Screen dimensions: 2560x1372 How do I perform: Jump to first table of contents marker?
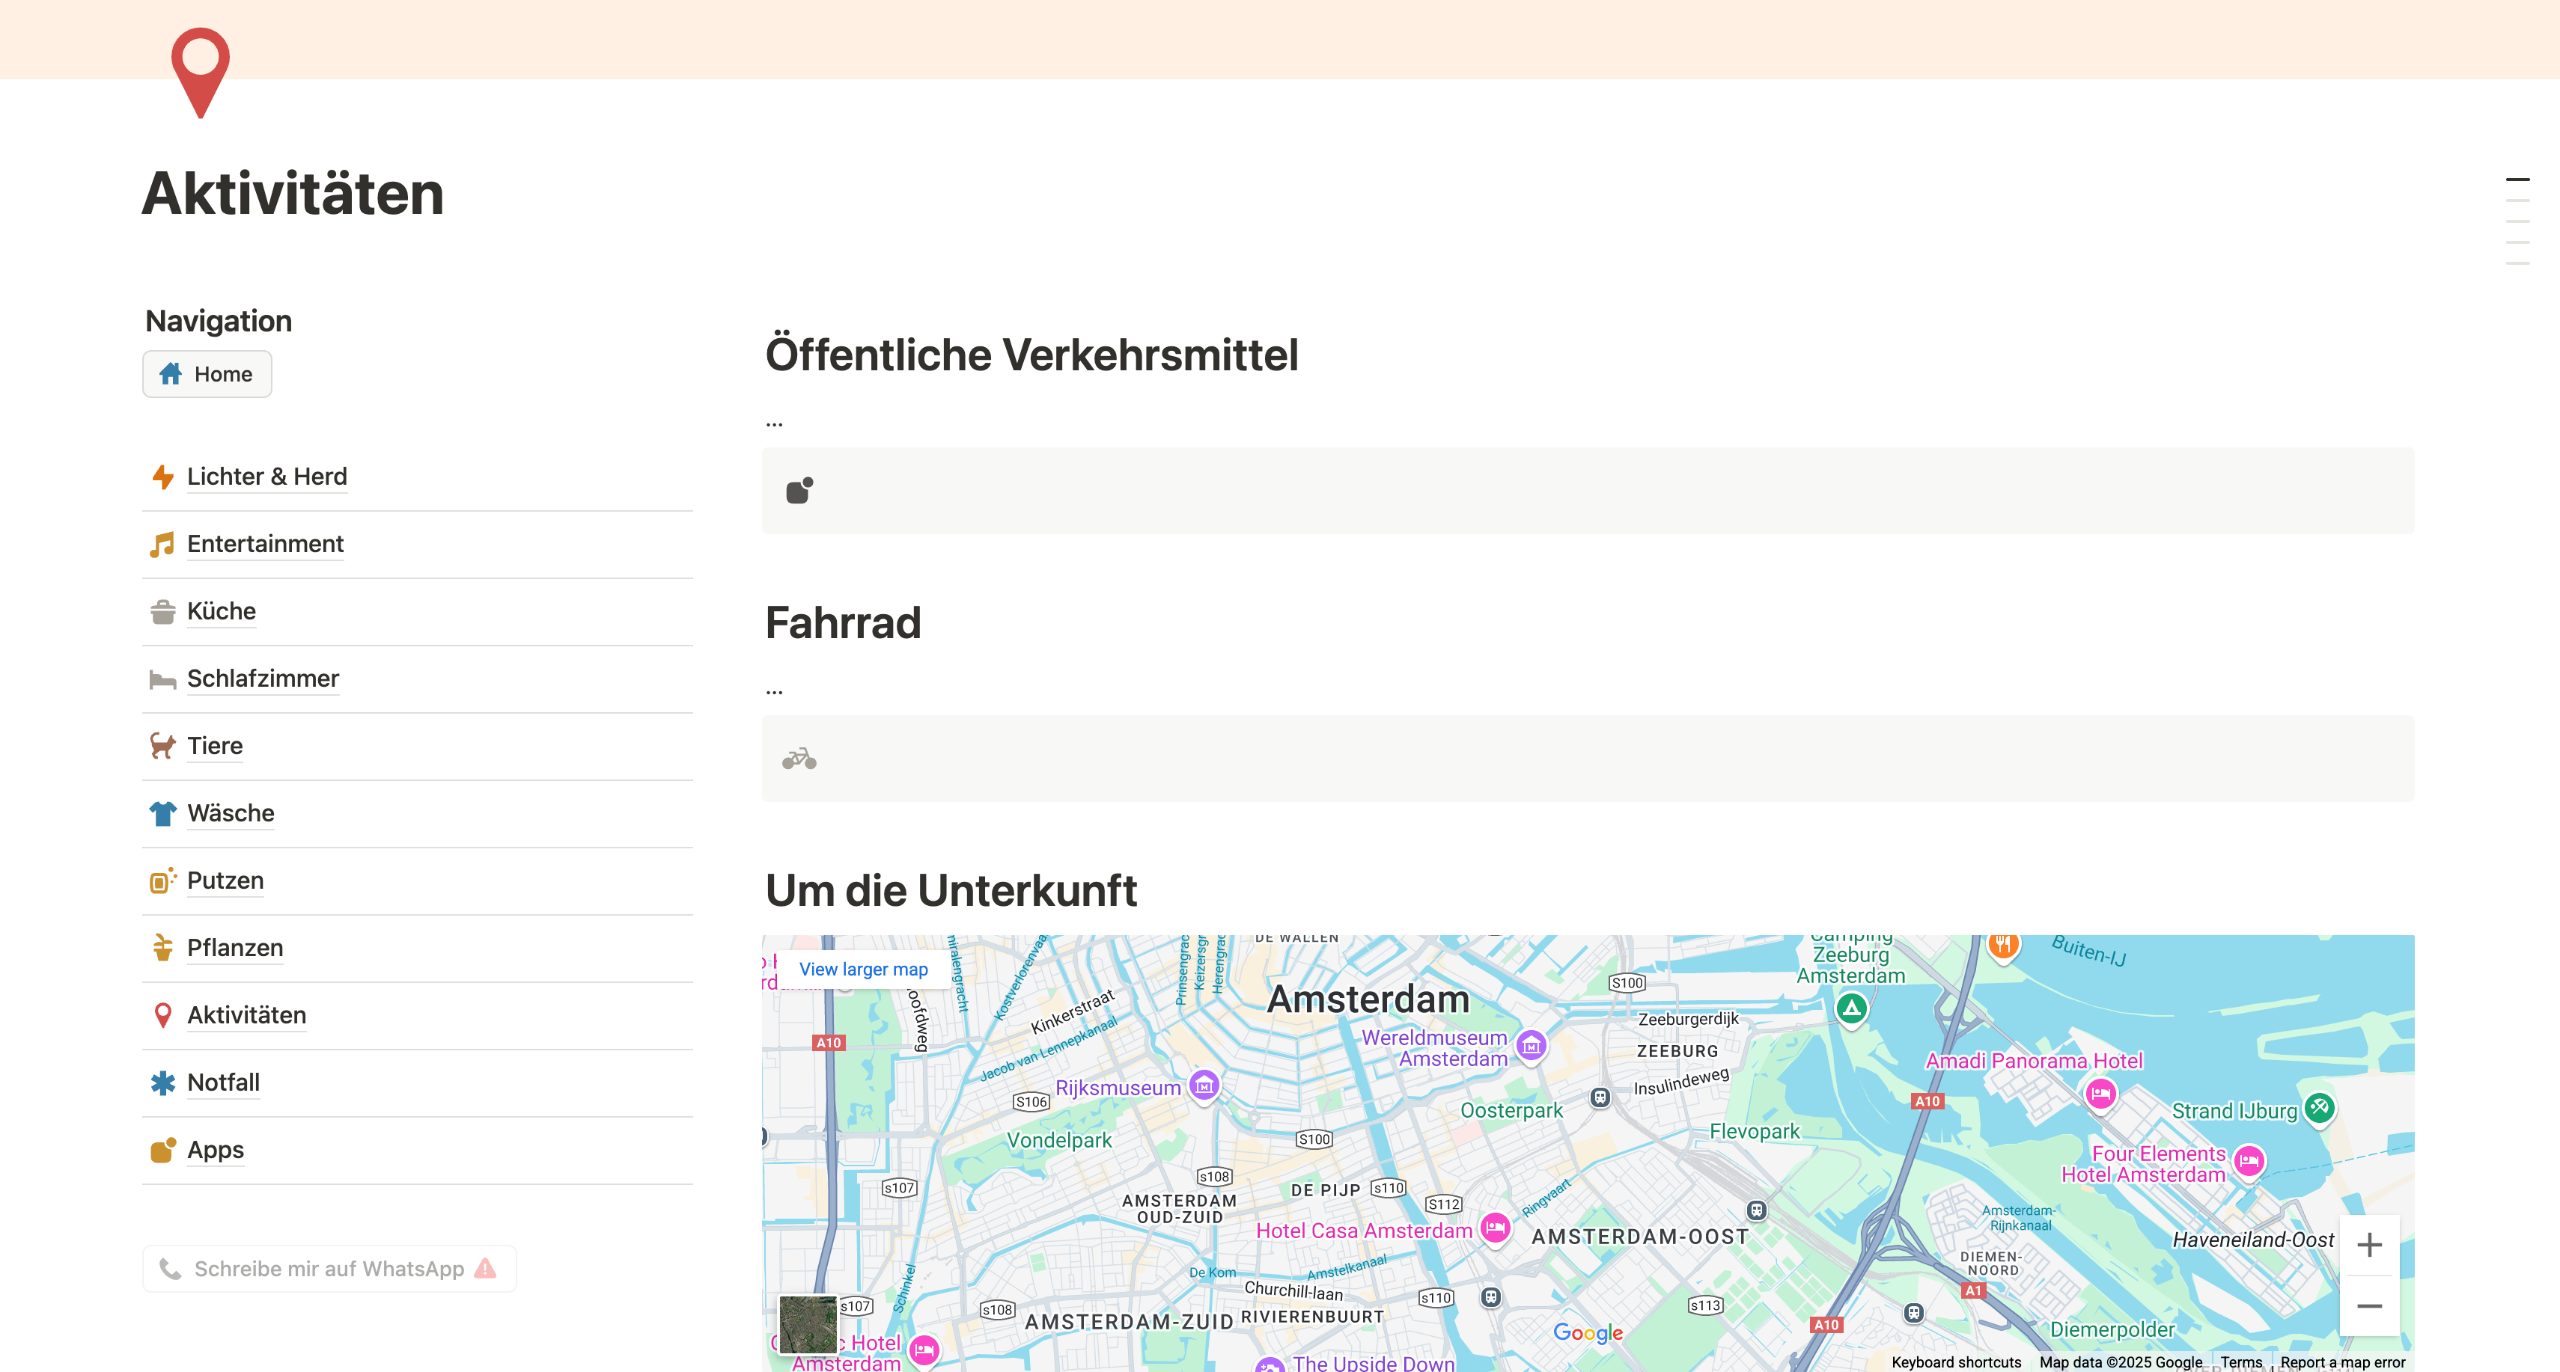coord(2517,180)
